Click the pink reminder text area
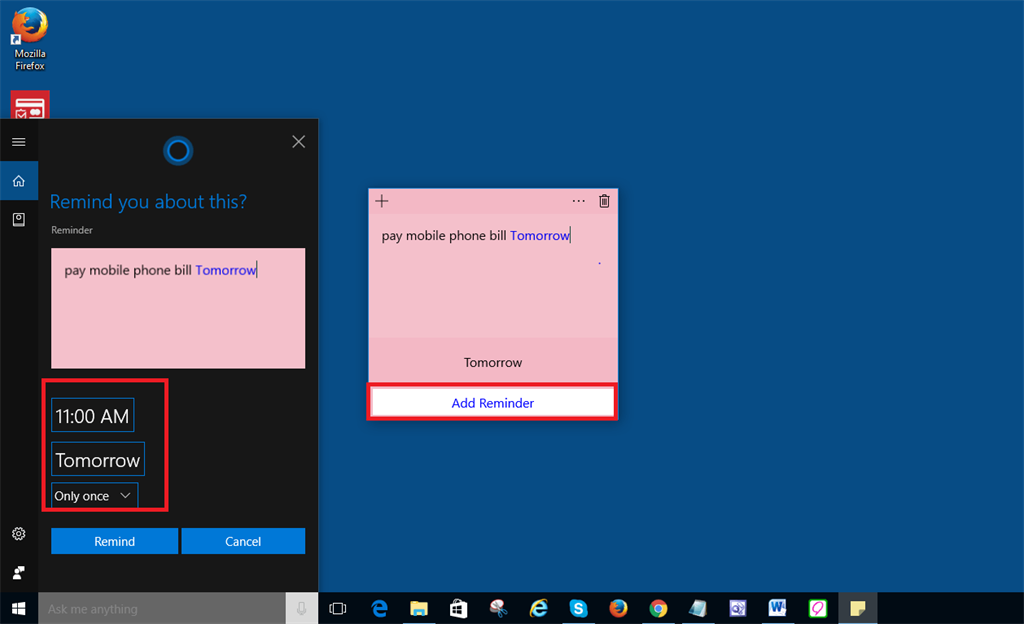Image resolution: width=1024 pixels, height=624 pixels. (178, 308)
